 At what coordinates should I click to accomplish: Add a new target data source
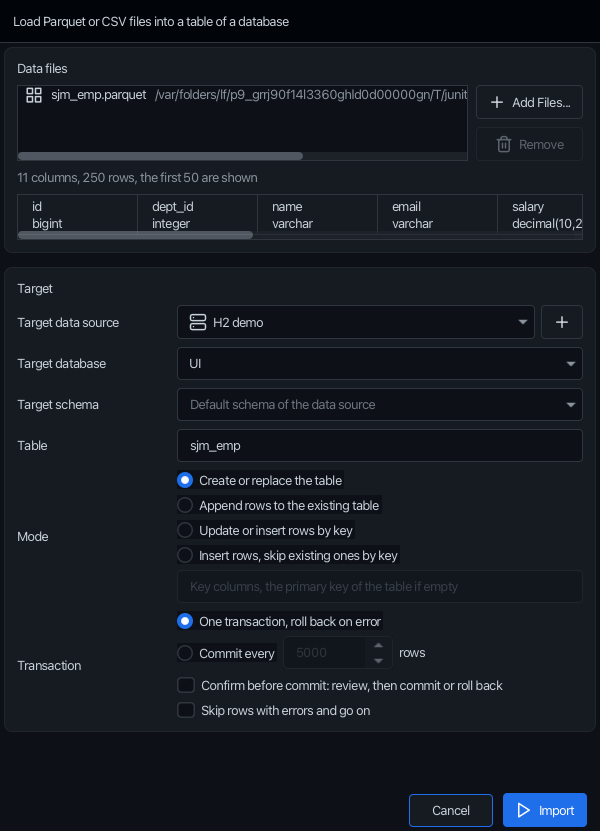(x=562, y=322)
